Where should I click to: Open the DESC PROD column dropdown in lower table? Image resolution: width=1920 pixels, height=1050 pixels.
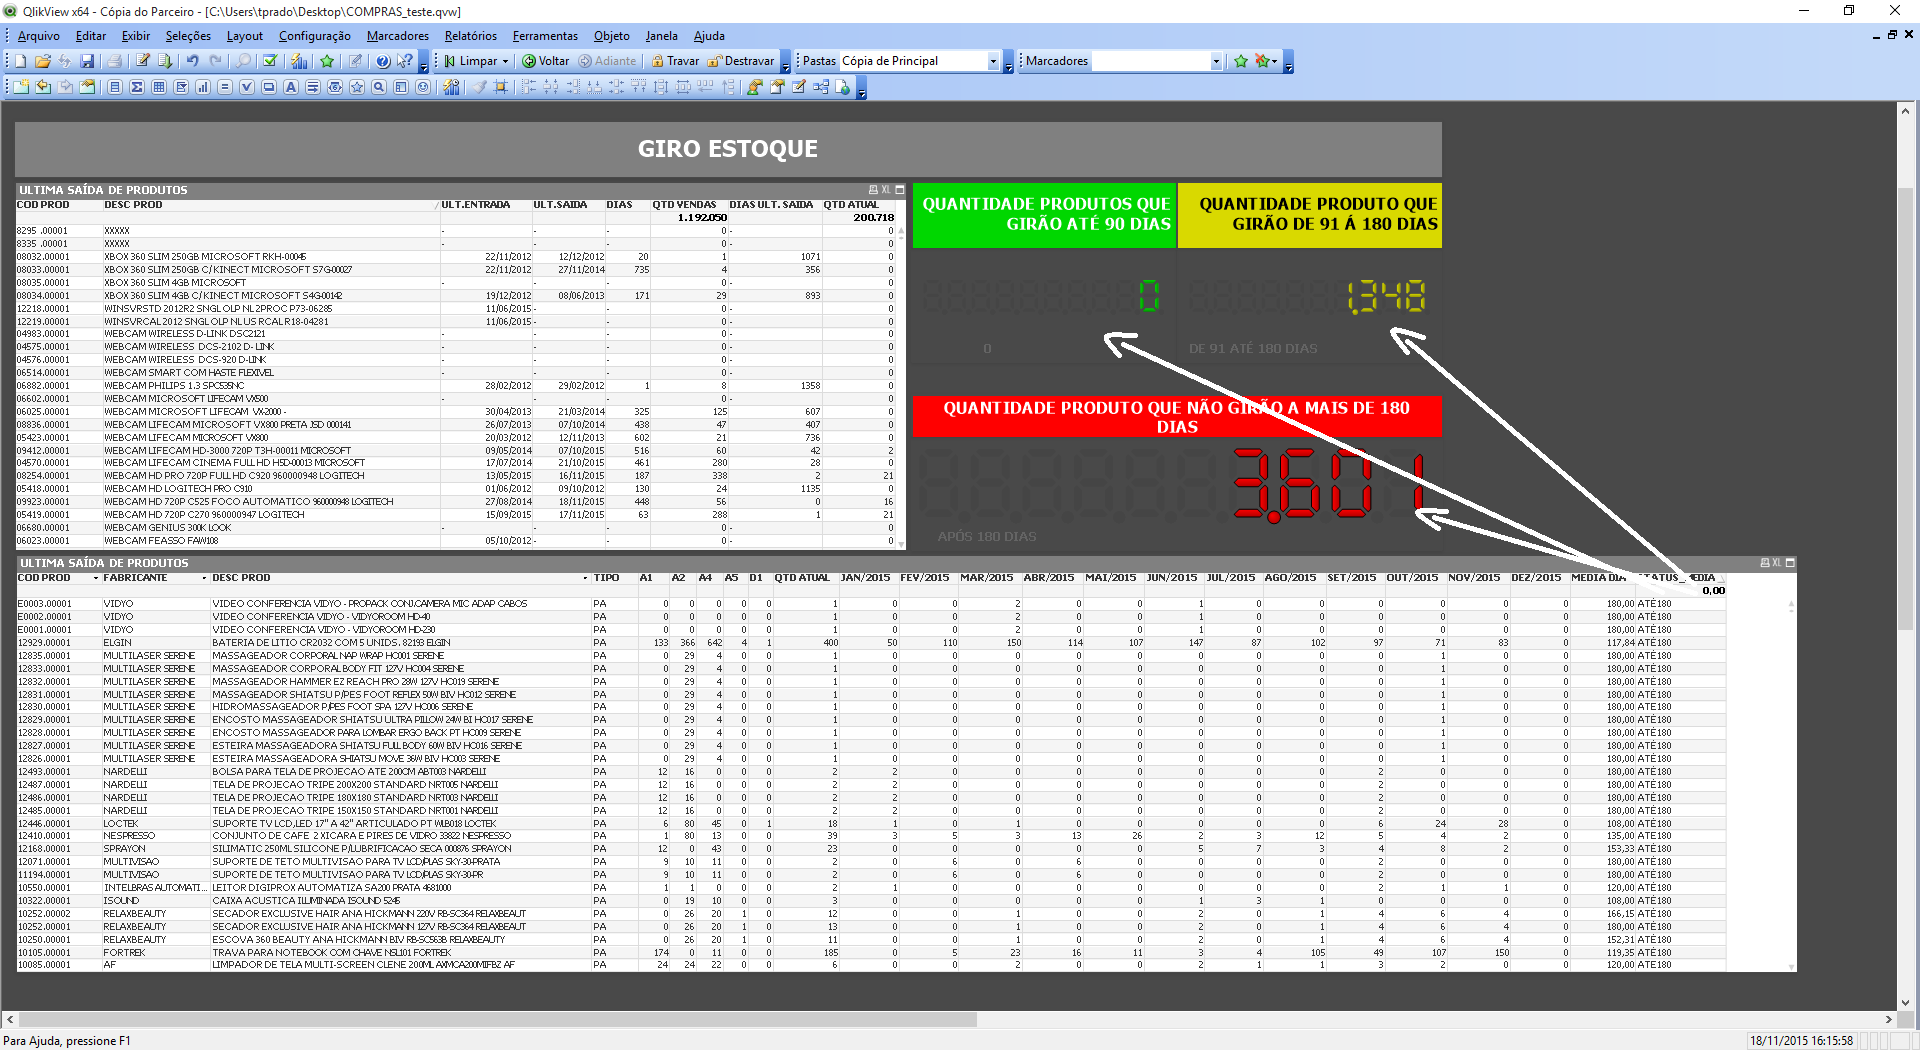[585, 578]
